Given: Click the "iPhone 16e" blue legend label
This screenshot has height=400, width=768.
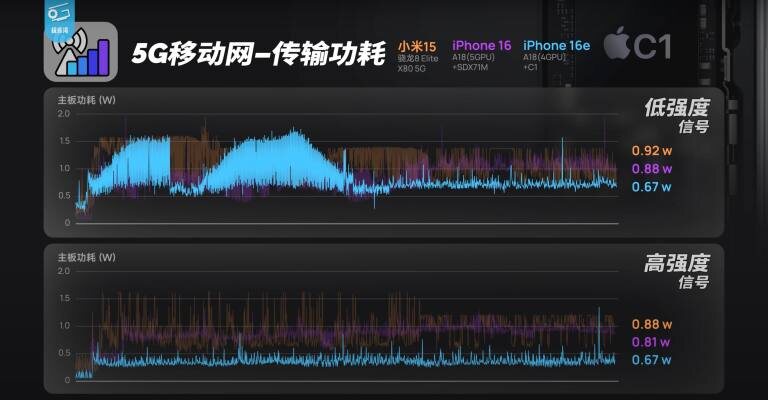Looking at the screenshot, I should click(x=556, y=46).
